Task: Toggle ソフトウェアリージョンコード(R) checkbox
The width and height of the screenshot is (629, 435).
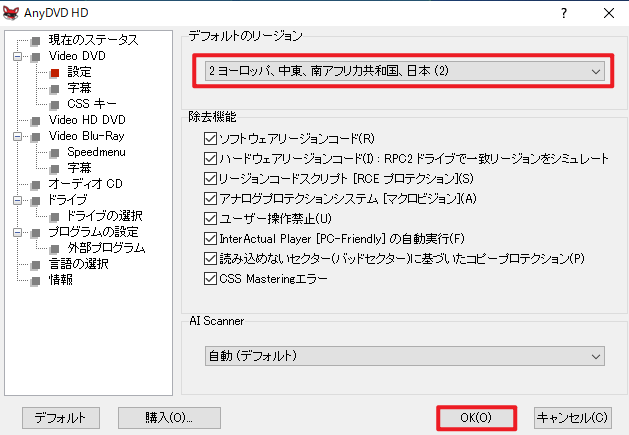Action: coord(210,138)
